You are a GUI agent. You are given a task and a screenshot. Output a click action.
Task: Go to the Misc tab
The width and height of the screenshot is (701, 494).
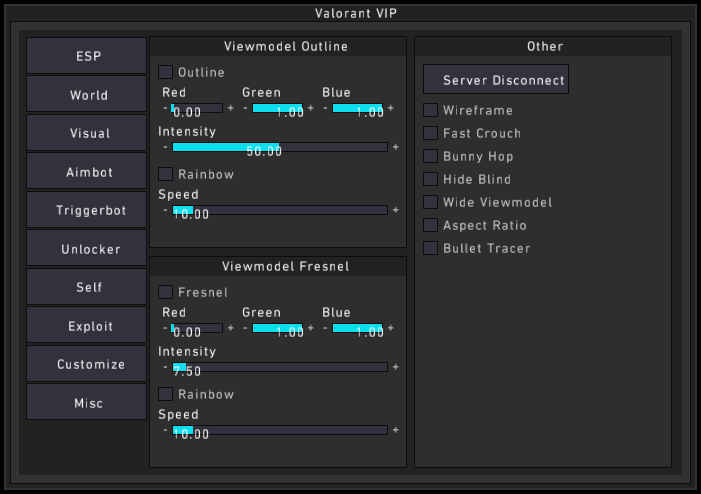point(87,403)
